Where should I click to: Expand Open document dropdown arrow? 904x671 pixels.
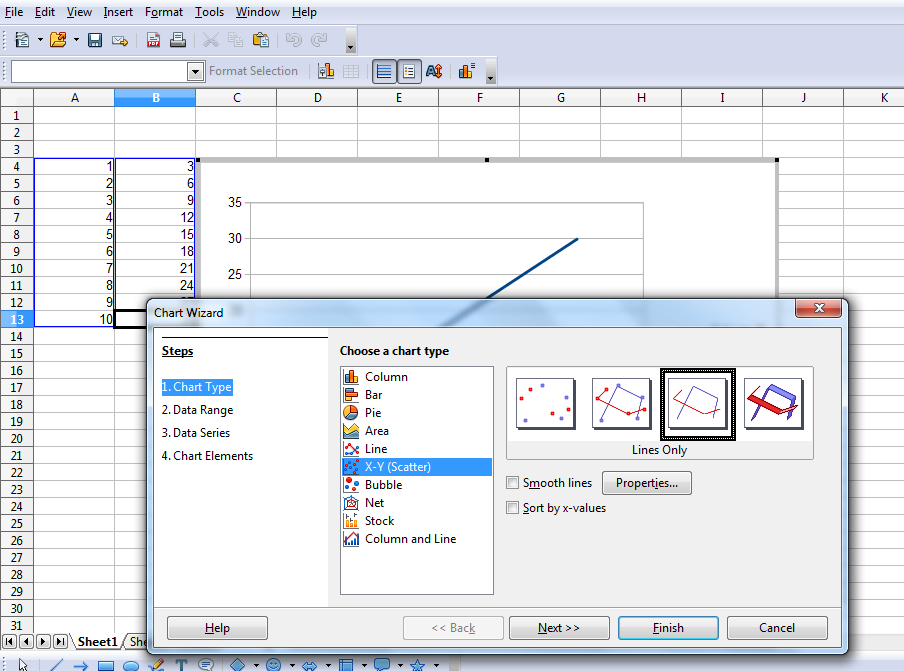(75, 40)
